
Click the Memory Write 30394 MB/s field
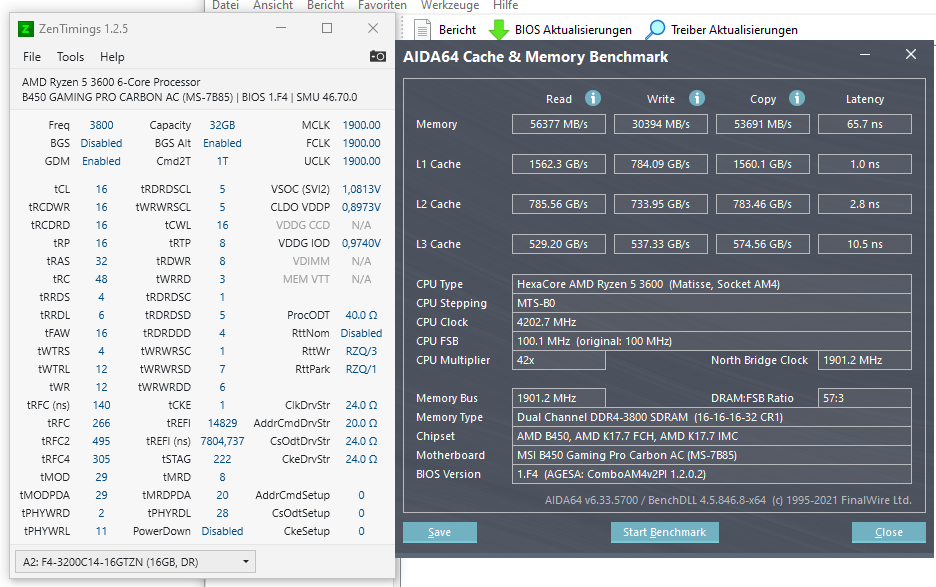661,124
